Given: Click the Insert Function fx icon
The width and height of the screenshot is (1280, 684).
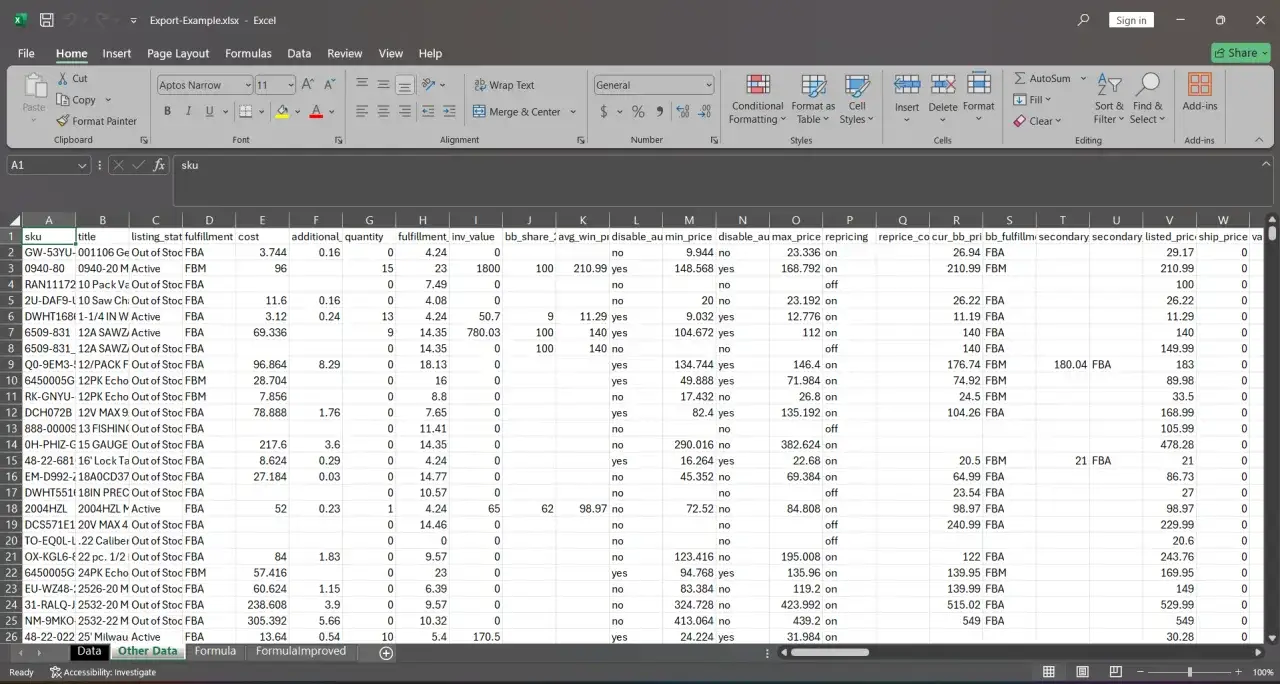Looking at the screenshot, I should click(159, 165).
